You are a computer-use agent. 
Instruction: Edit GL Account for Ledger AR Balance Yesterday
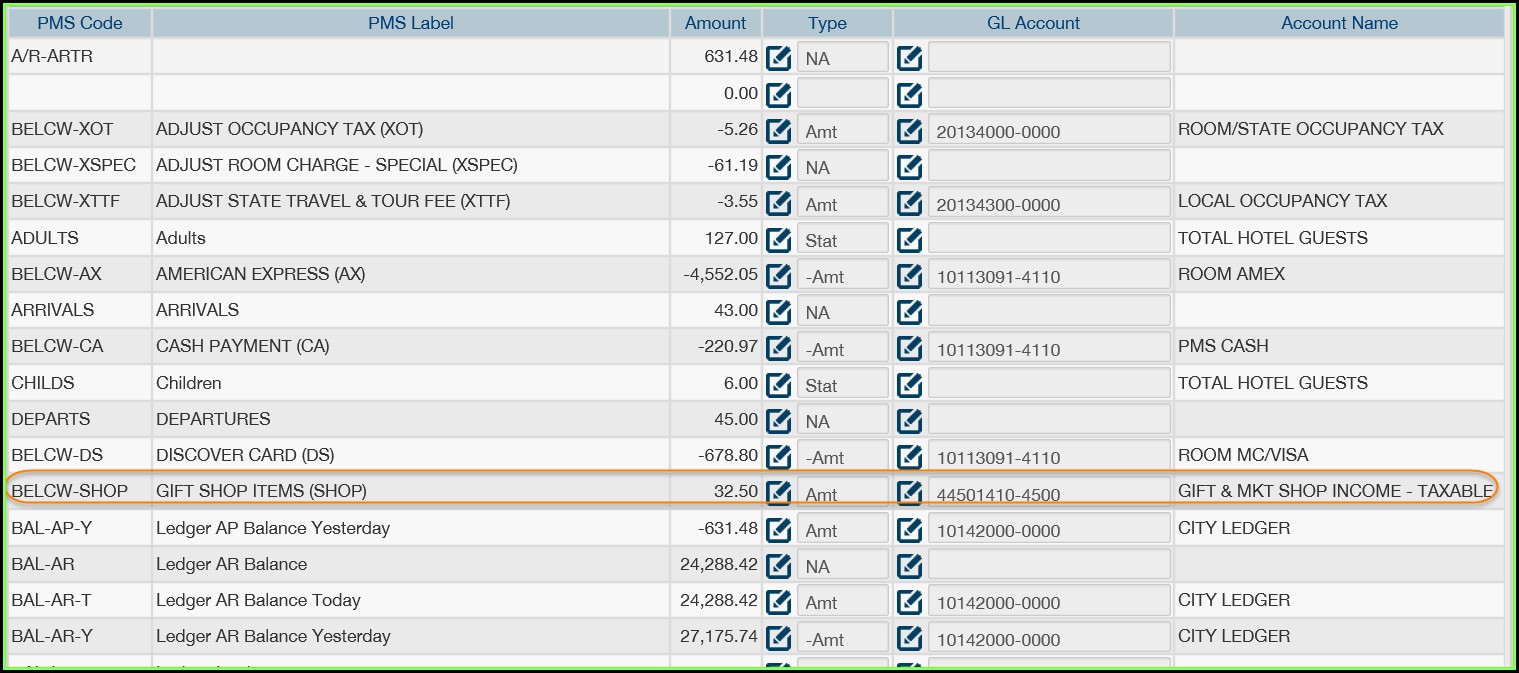pyautogui.click(x=909, y=638)
